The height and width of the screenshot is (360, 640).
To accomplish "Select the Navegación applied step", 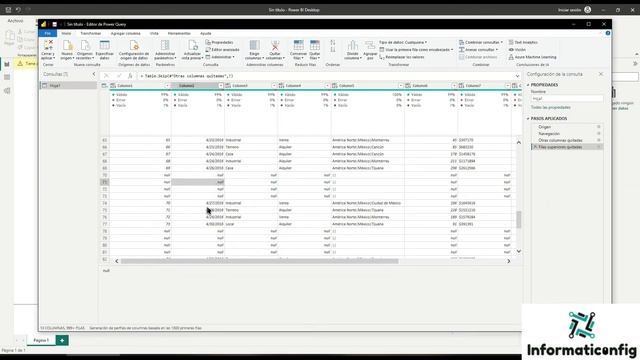I will pos(567,133).
